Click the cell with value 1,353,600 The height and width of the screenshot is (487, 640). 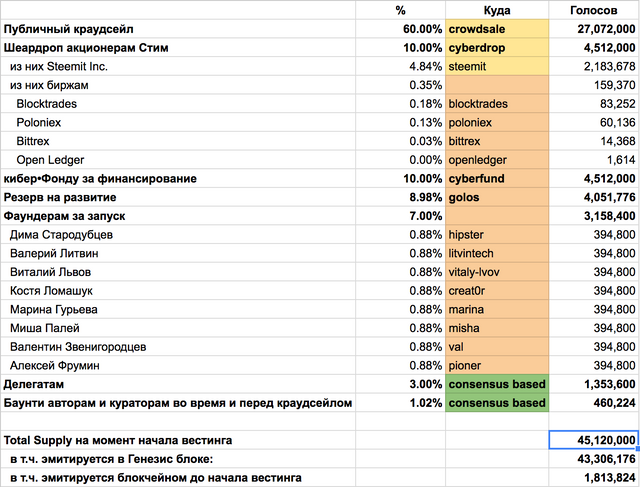click(x=594, y=385)
